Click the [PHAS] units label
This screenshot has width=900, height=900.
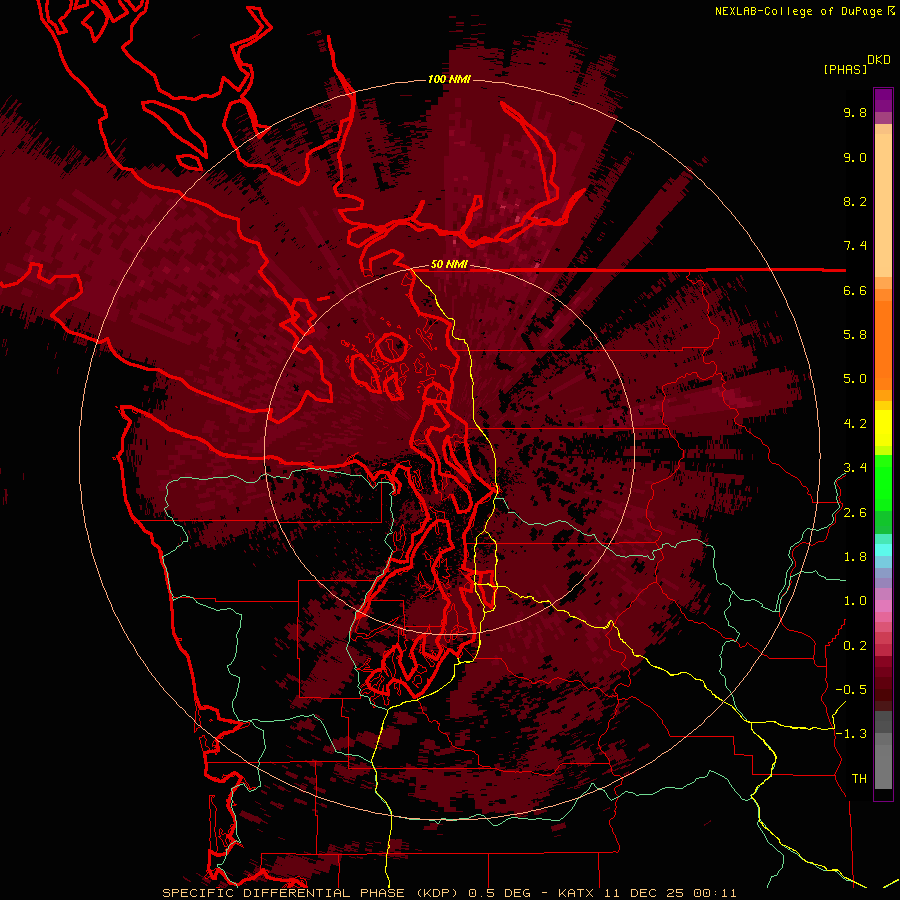[845, 69]
